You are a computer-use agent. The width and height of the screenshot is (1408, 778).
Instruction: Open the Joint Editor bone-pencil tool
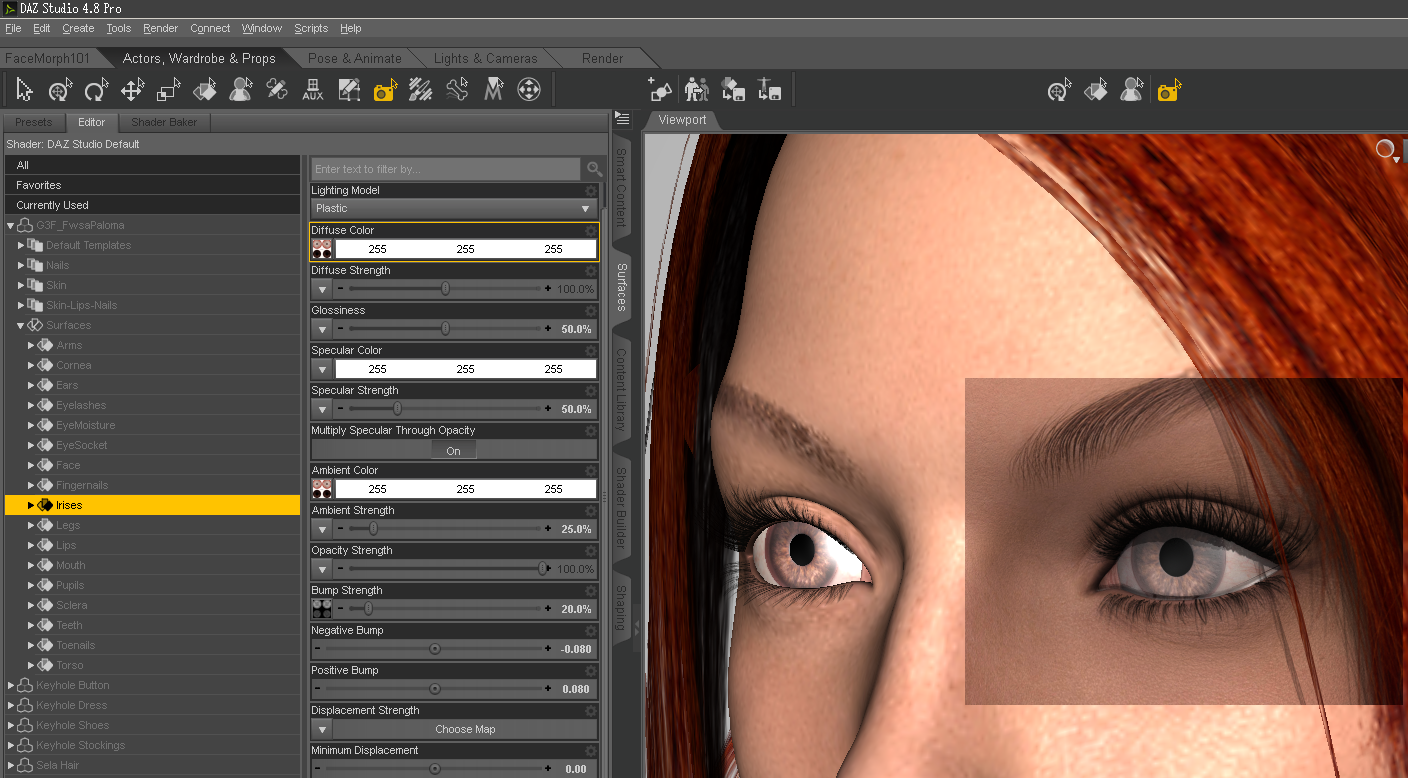point(276,90)
